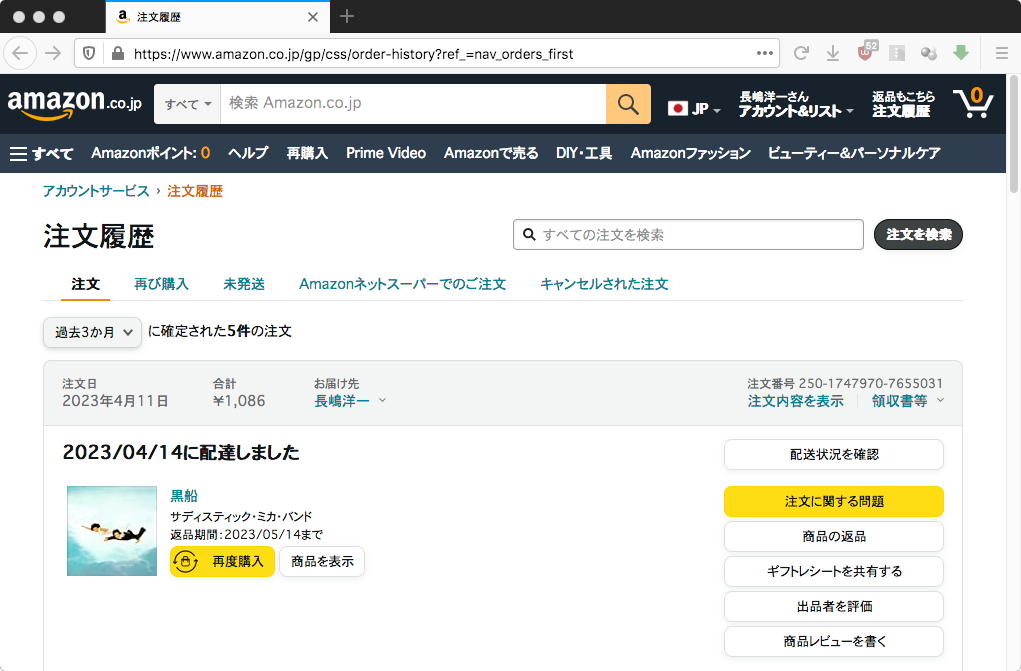Switch to the 未発送 tab
This screenshot has width=1021, height=671.
tap(244, 284)
